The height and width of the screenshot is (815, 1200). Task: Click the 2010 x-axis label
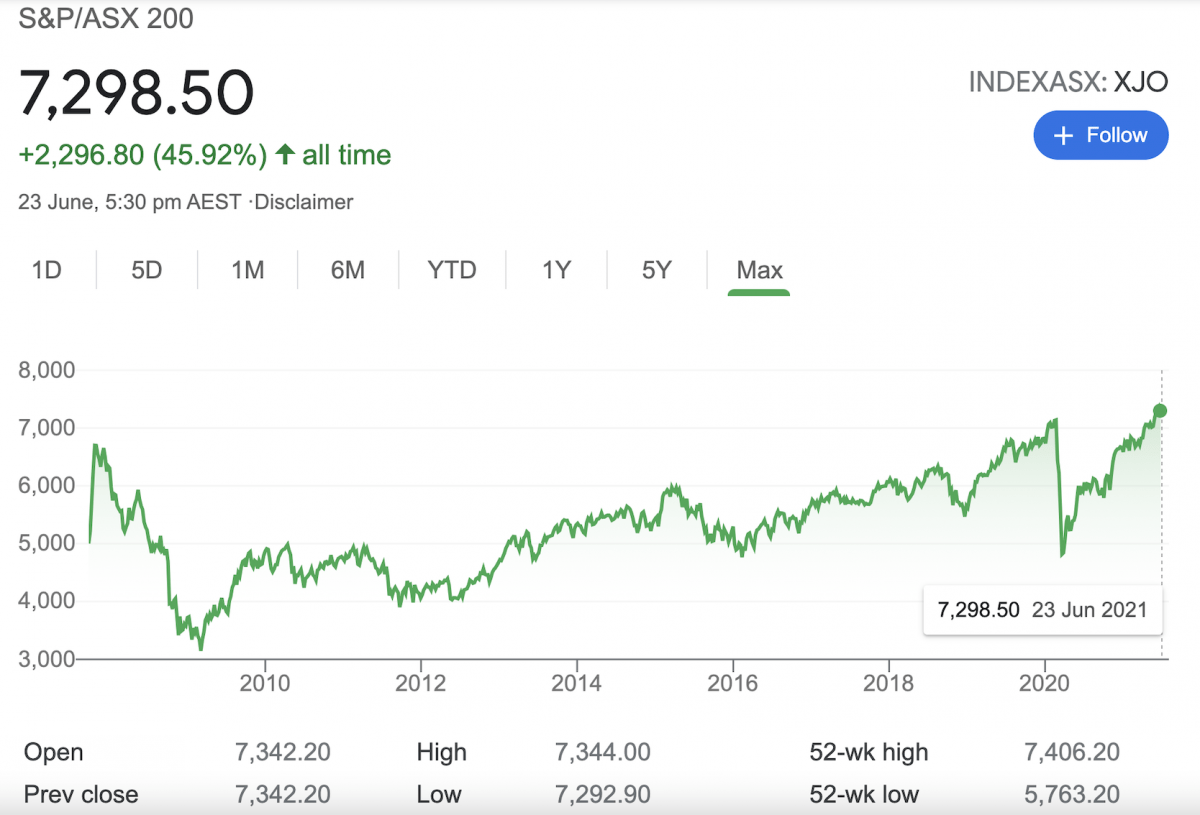tap(265, 683)
